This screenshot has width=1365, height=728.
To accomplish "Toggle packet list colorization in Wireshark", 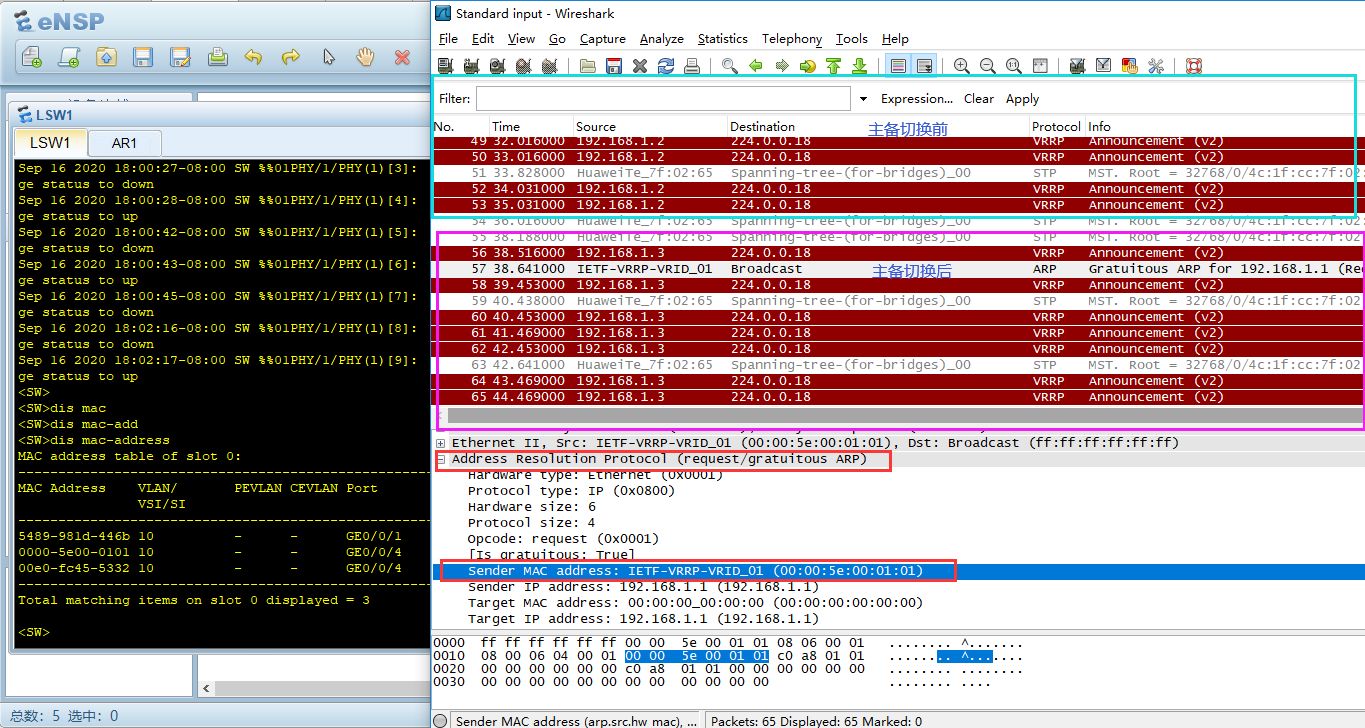I will coord(898,66).
